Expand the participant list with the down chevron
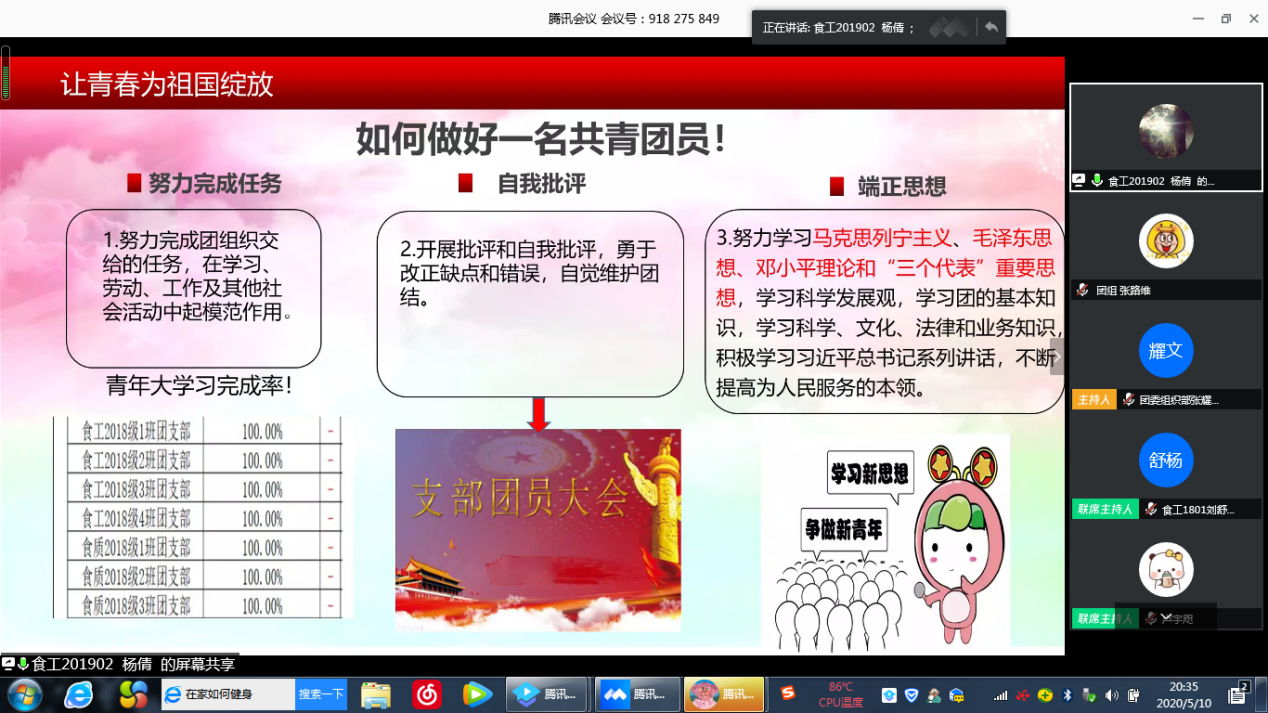 click(1165, 617)
